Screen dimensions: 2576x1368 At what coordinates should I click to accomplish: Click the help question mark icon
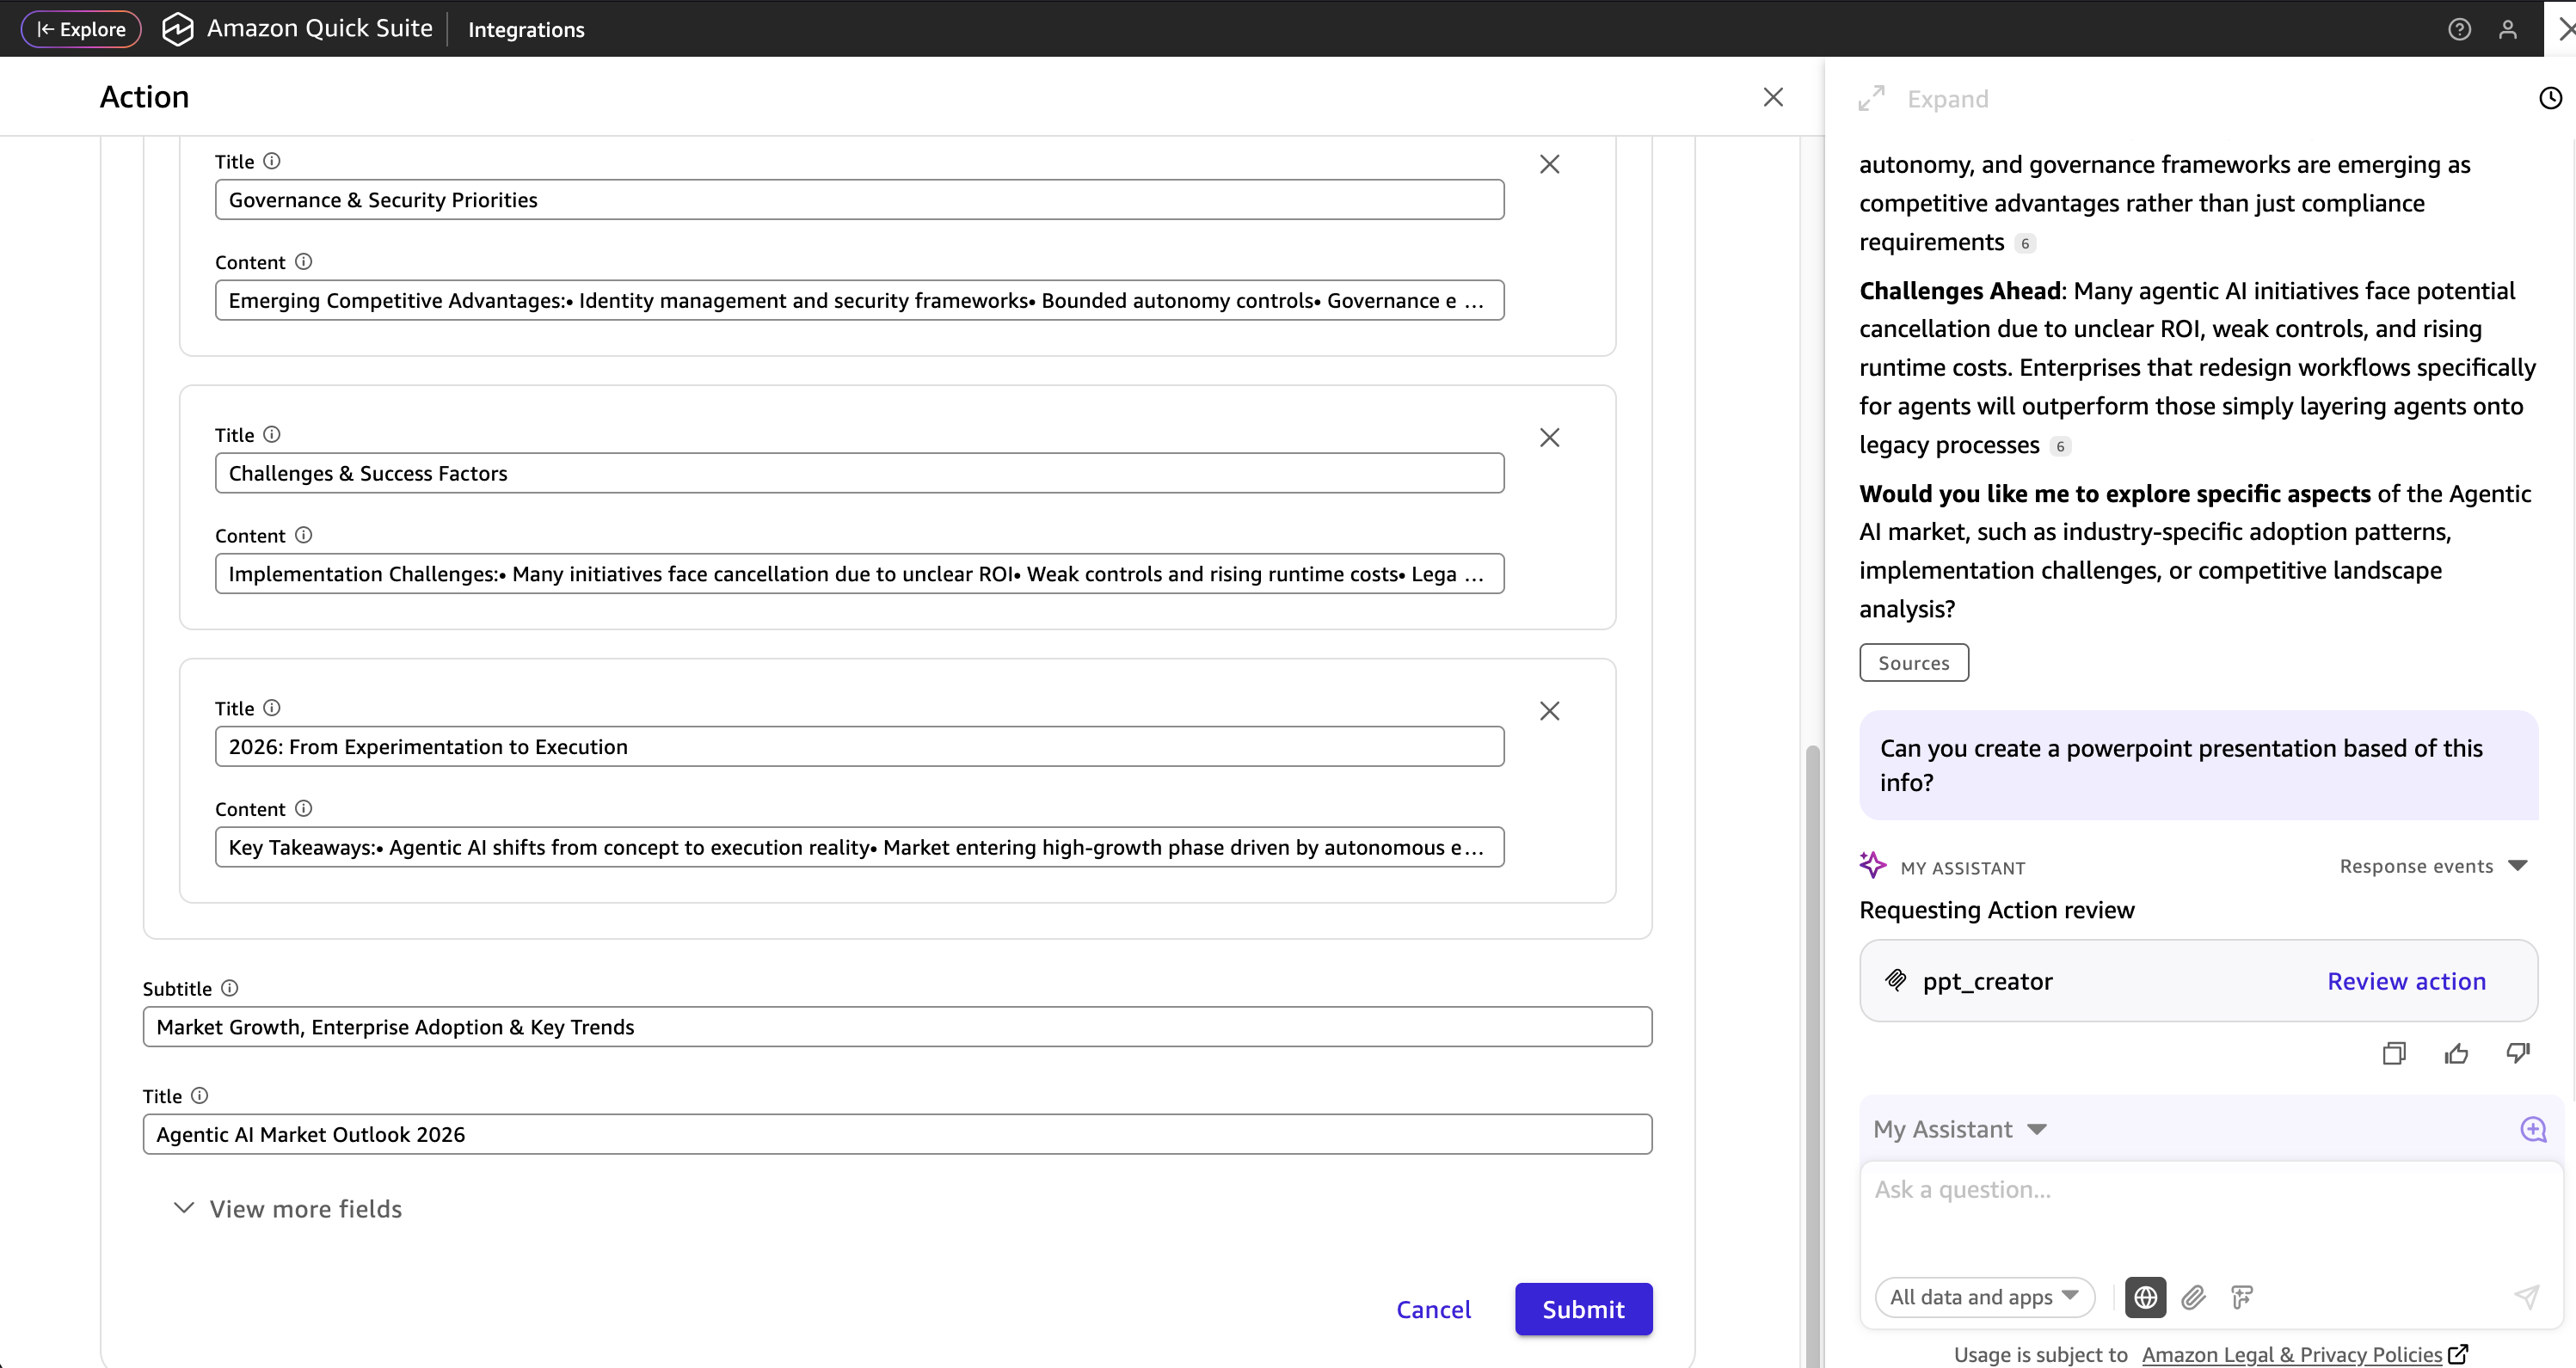coord(2459,29)
